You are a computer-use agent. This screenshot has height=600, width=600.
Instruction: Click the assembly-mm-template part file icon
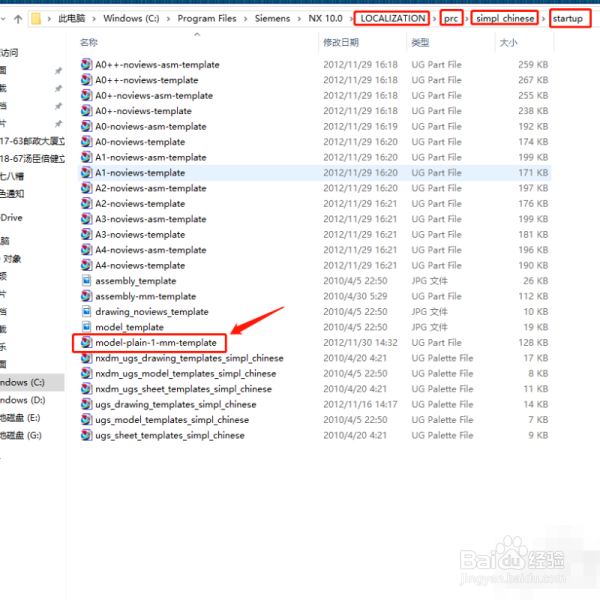pos(86,296)
